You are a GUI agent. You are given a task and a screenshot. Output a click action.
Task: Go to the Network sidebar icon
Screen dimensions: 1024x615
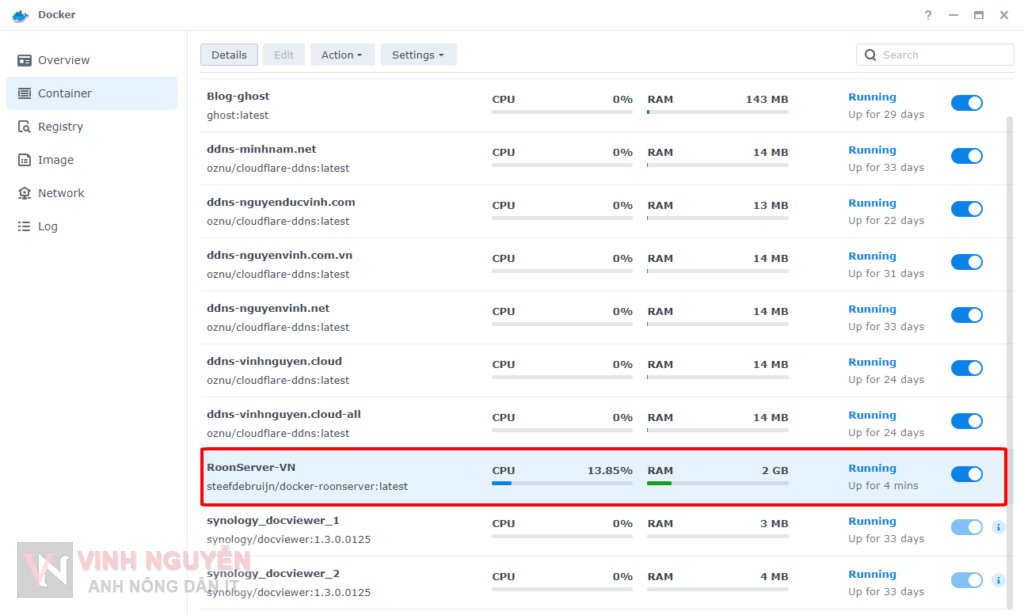(24, 193)
